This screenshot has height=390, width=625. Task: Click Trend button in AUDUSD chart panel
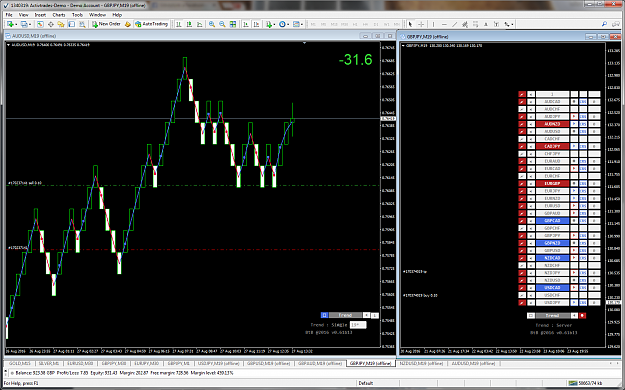click(345, 315)
